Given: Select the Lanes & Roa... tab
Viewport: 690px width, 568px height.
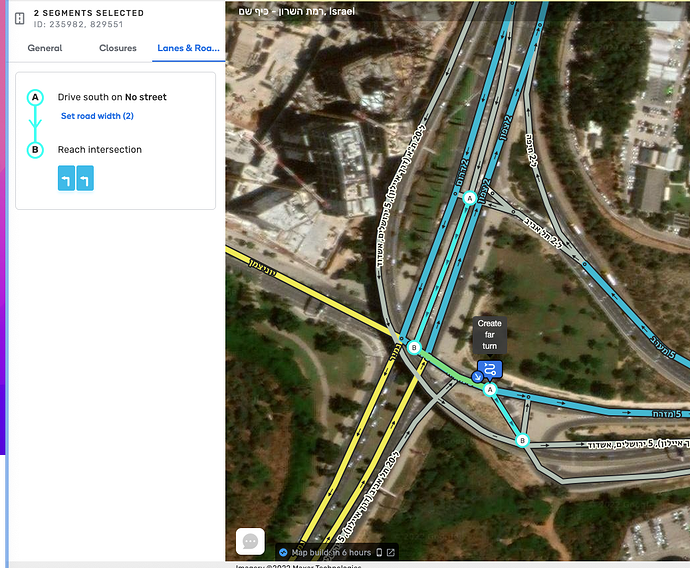Looking at the screenshot, I should click(188, 48).
